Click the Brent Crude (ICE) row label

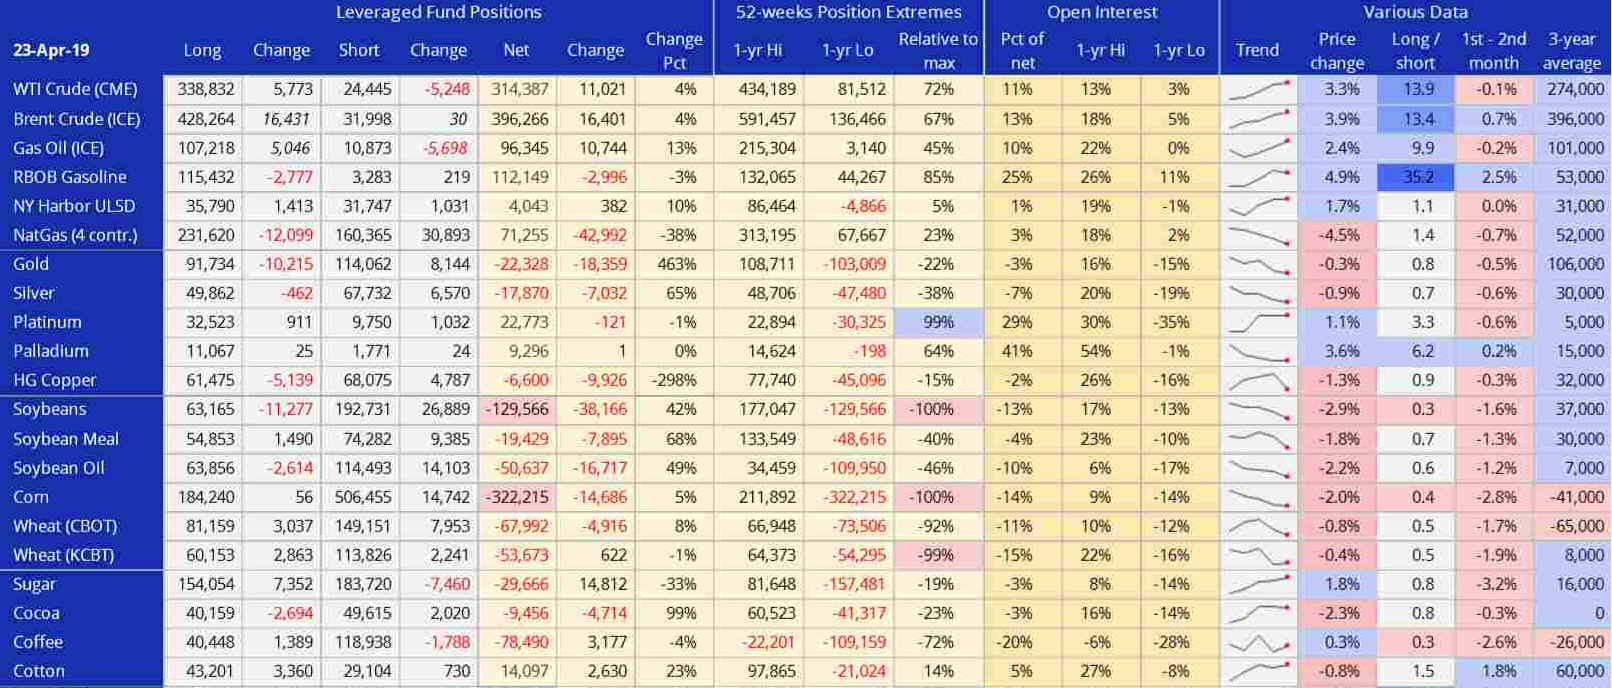[x=77, y=119]
